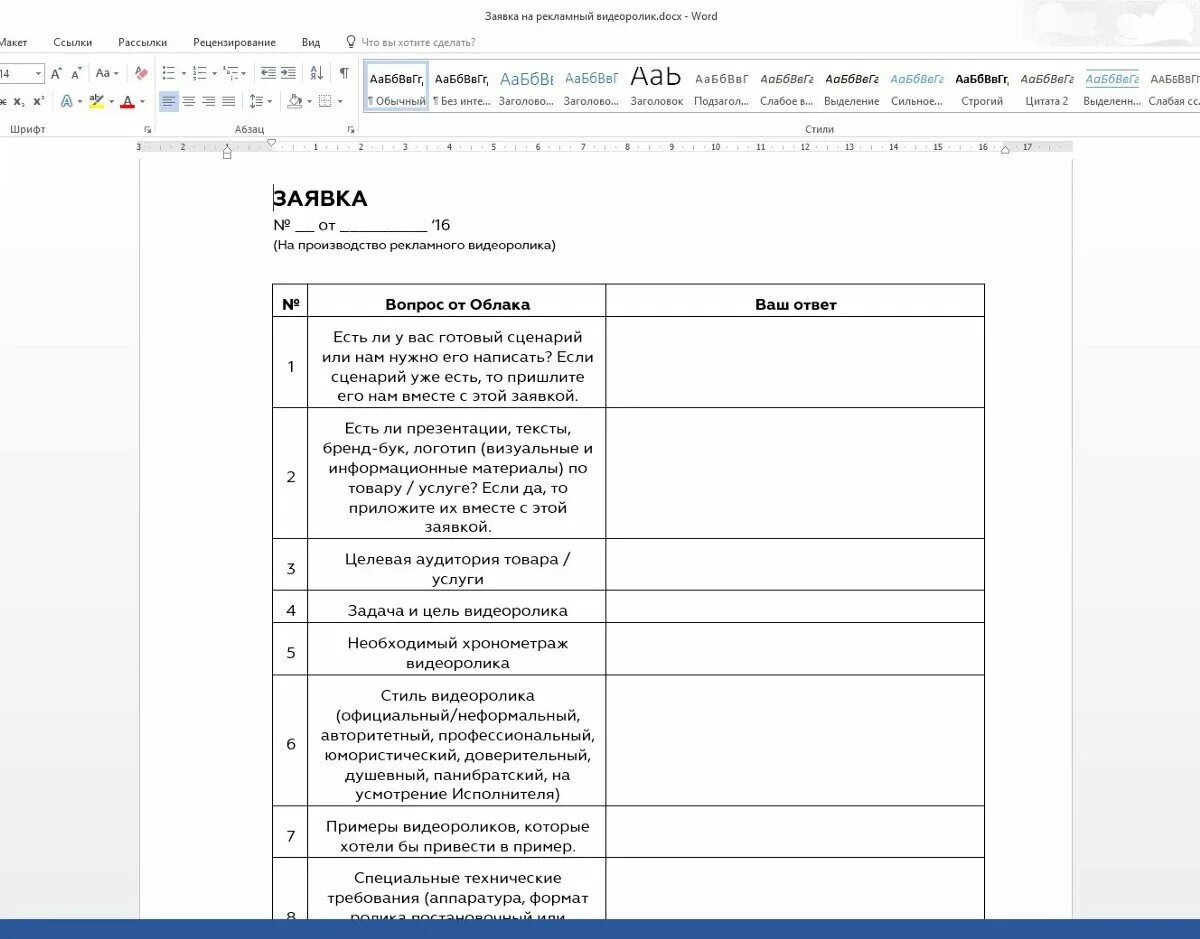Decrease paragraph indent
Screen dimensions: 1200x939
pos(267,73)
